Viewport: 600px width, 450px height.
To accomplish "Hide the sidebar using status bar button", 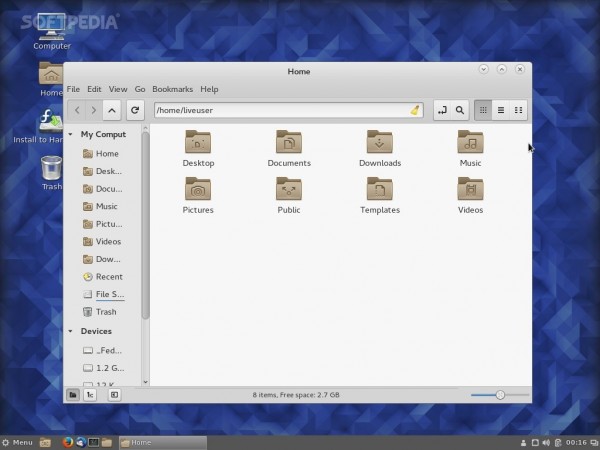I will (x=114, y=395).
